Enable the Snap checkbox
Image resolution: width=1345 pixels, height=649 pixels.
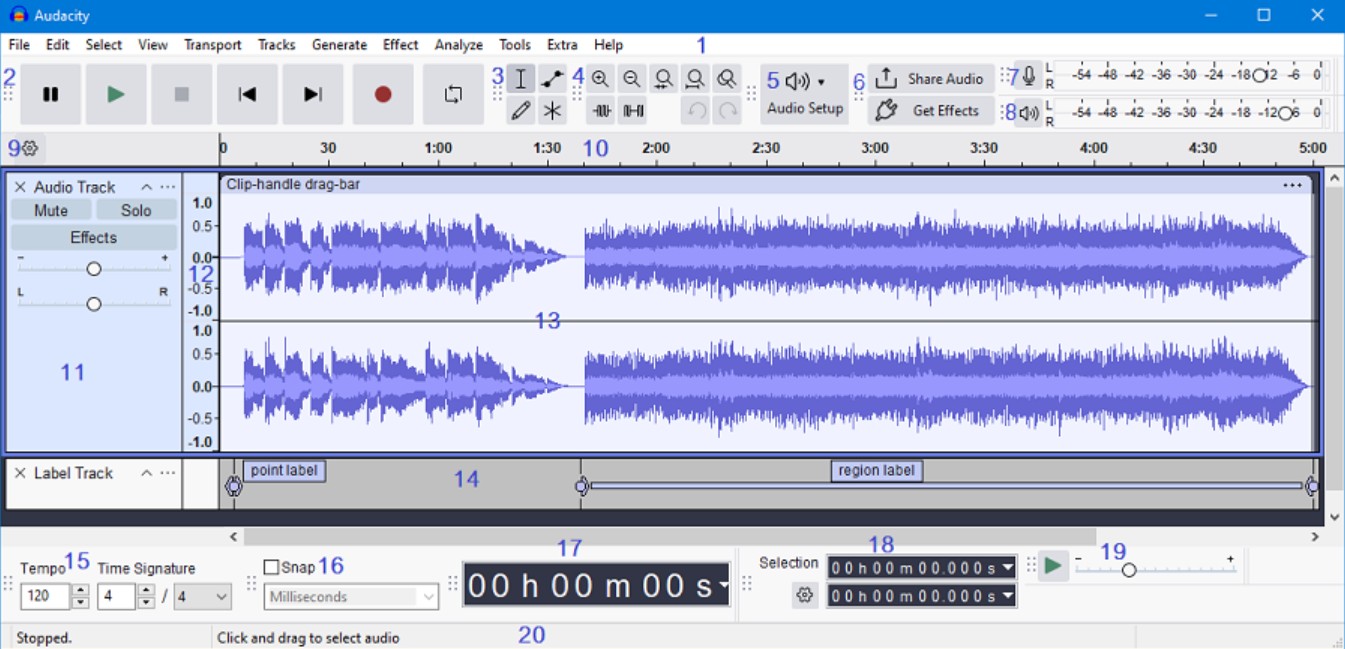[271, 567]
